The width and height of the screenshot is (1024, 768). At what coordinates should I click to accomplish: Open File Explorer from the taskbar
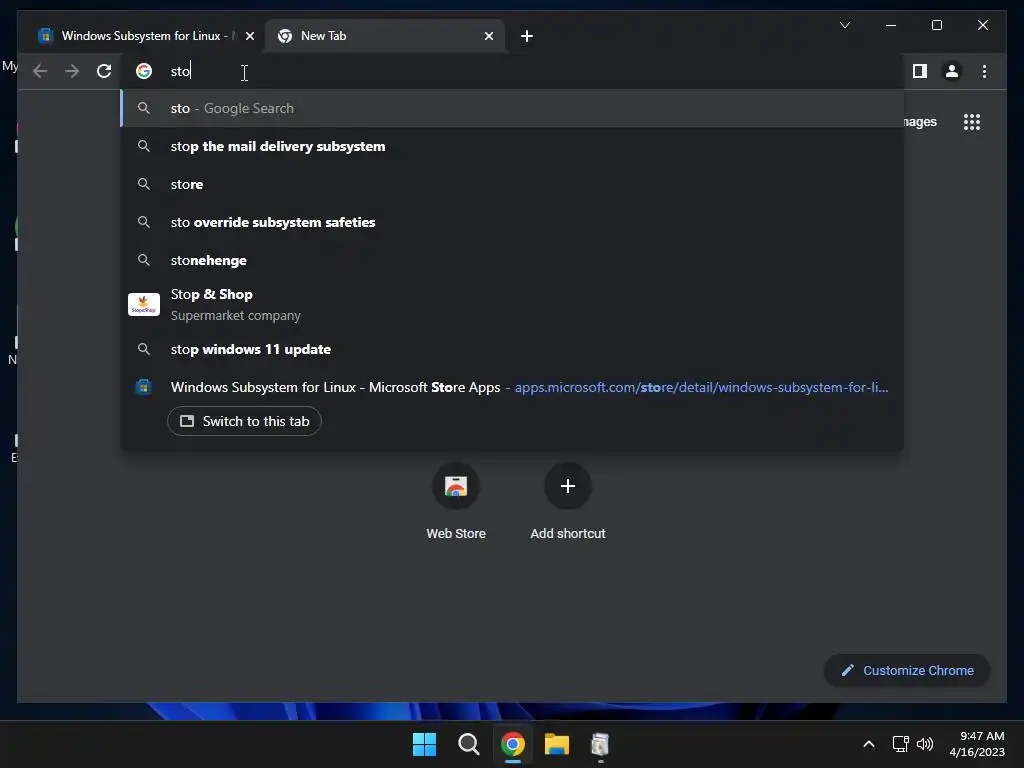coord(557,744)
